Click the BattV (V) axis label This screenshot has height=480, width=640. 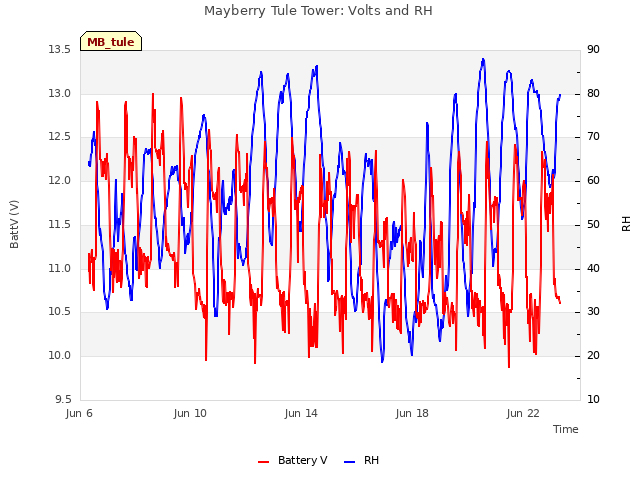[14, 224]
